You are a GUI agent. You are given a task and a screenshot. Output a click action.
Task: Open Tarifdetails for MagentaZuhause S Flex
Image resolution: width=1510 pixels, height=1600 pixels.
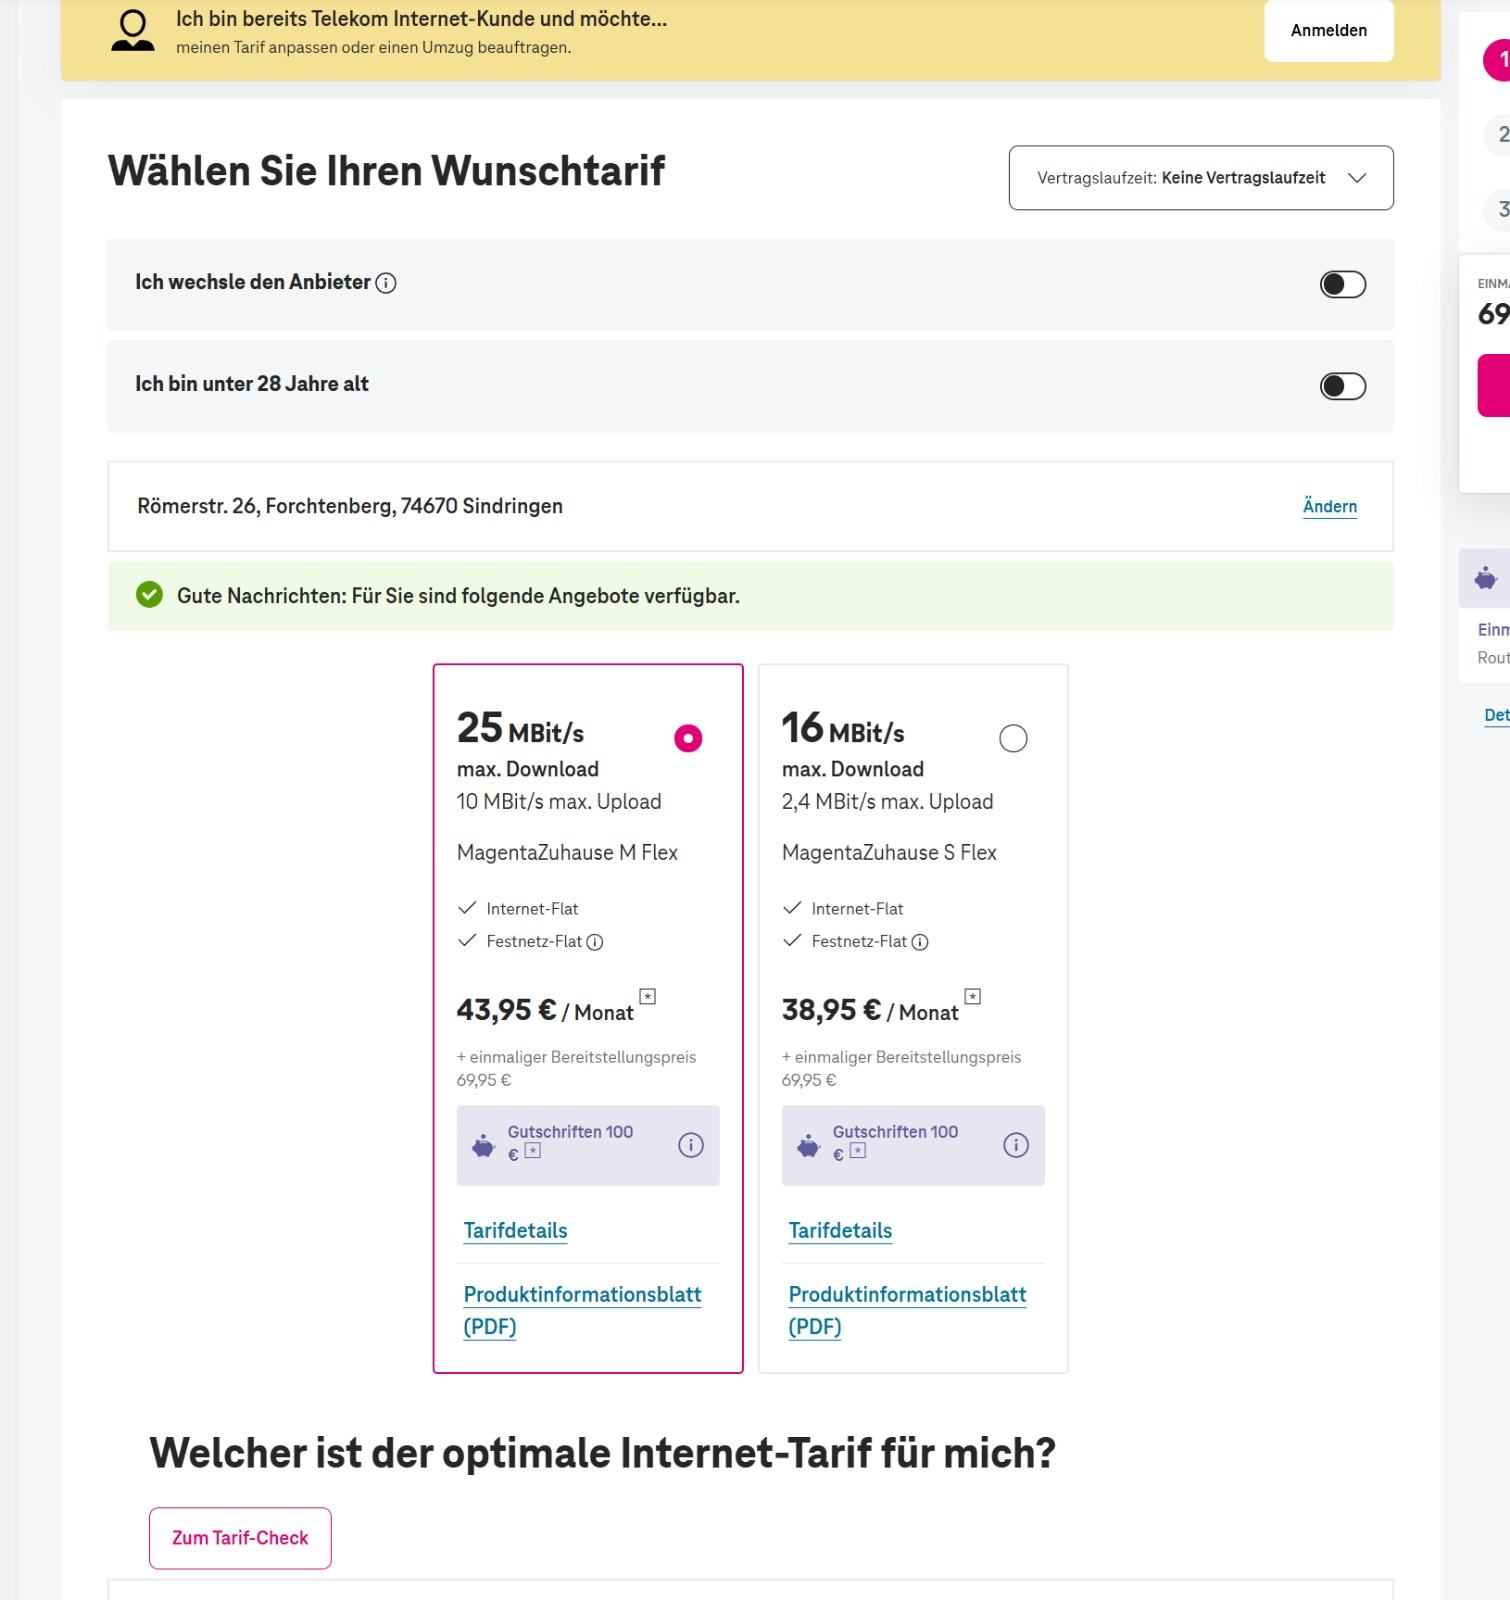[x=840, y=1231]
